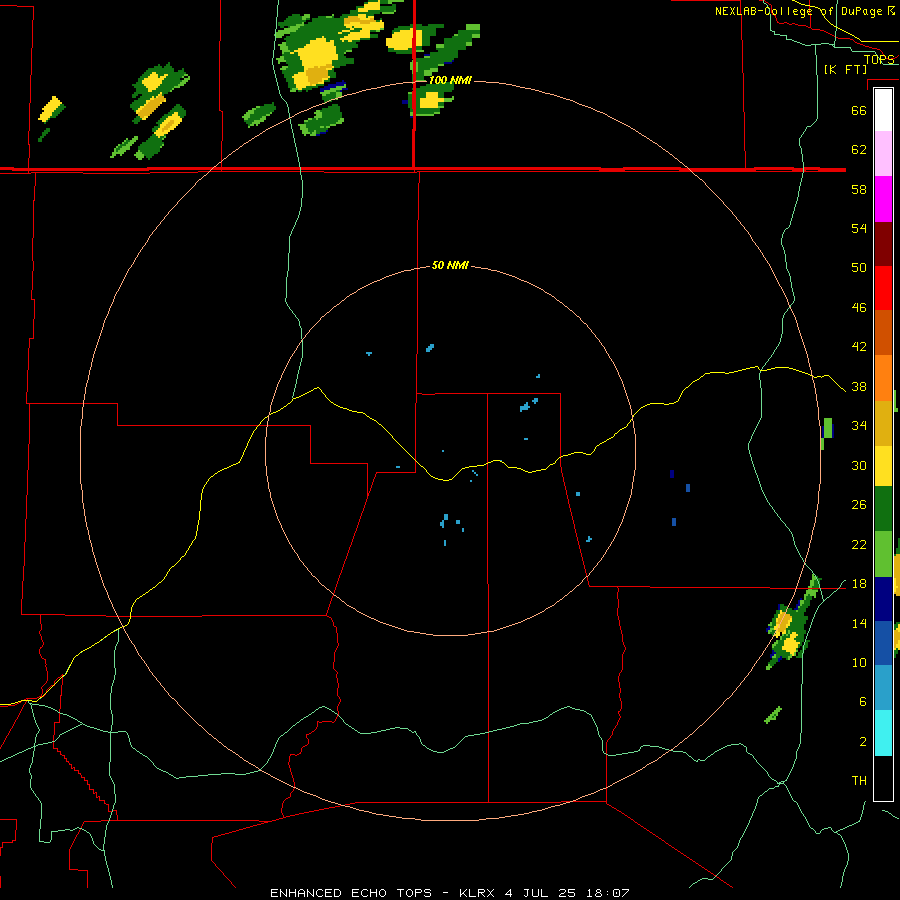Select the bright orange swatch in the color scale
900x900 pixels.
(883, 378)
